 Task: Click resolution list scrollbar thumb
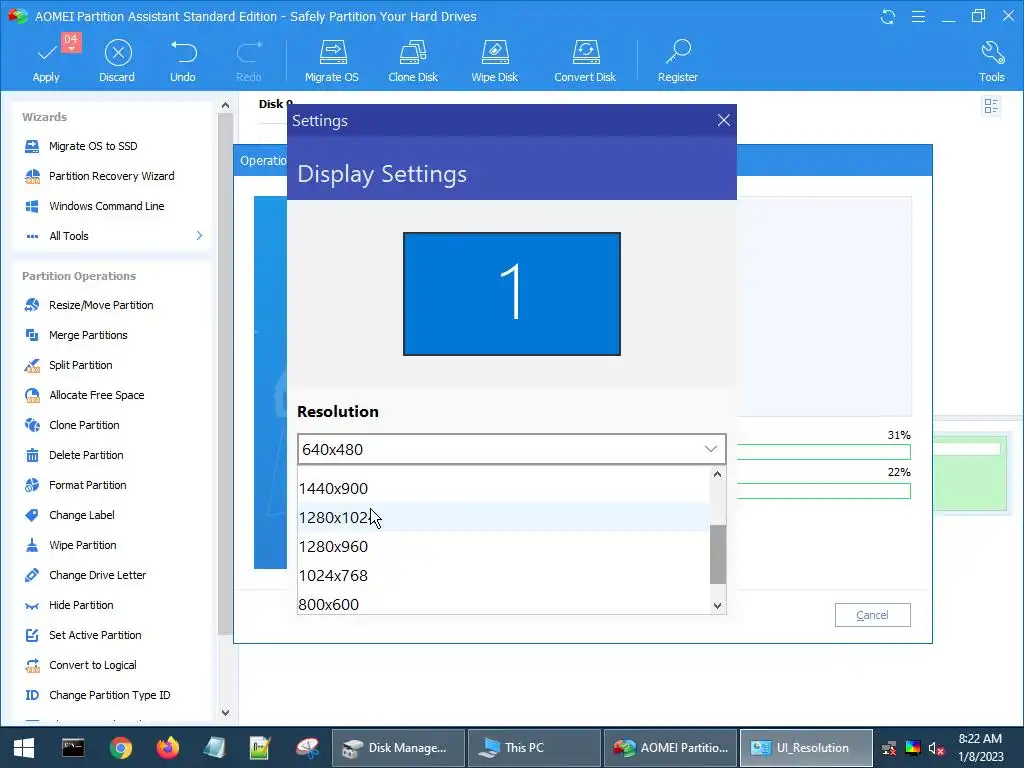(718, 554)
